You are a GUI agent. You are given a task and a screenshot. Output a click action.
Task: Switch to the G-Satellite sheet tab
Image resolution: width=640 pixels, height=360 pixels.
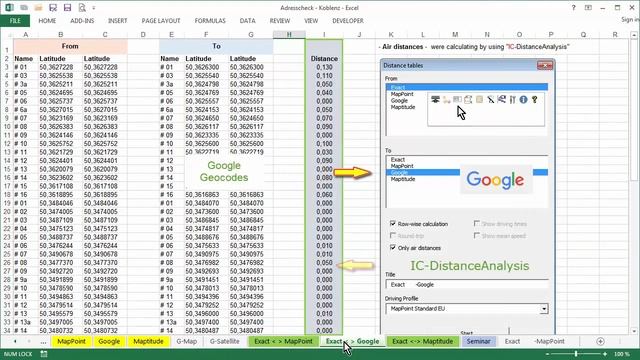tap(224, 341)
